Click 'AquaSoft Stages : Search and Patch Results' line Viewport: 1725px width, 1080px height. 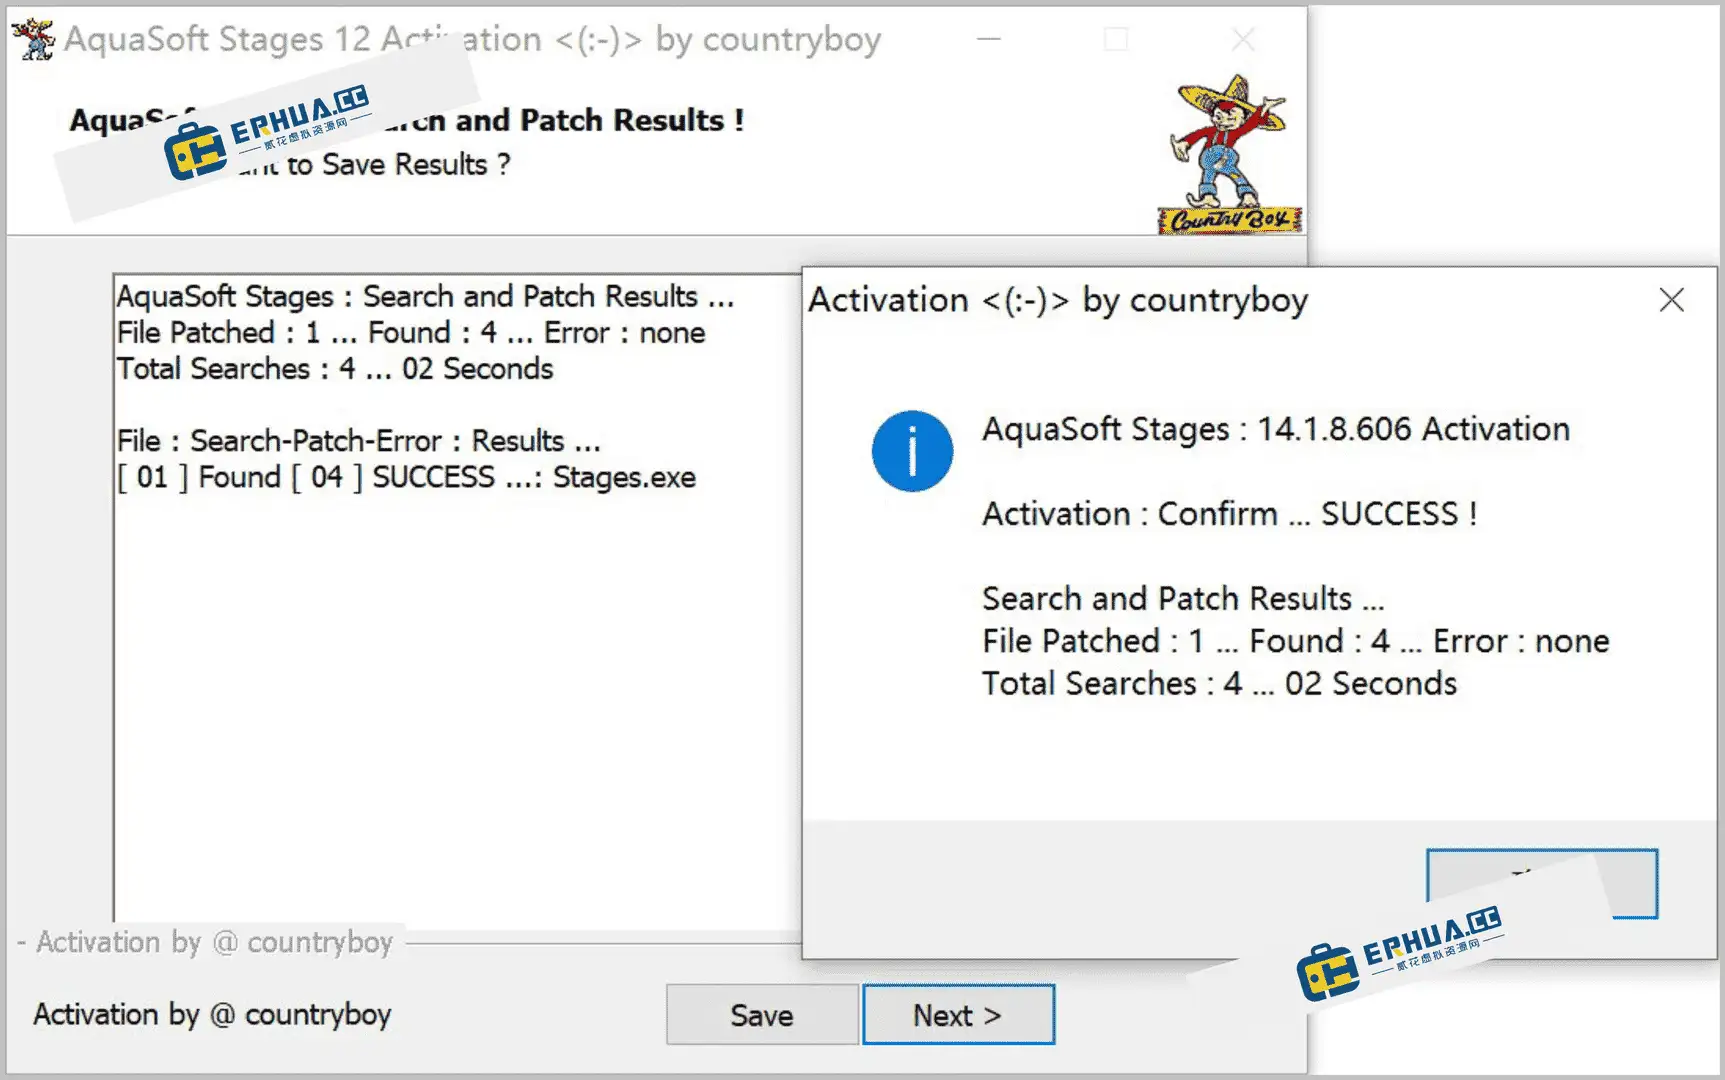[x=425, y=296]
